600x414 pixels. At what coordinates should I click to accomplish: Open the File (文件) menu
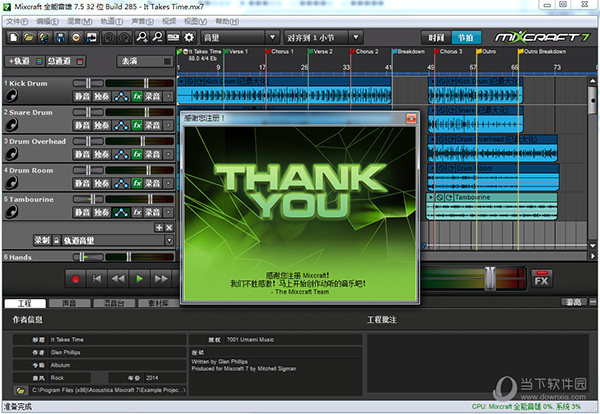(17, 21)
